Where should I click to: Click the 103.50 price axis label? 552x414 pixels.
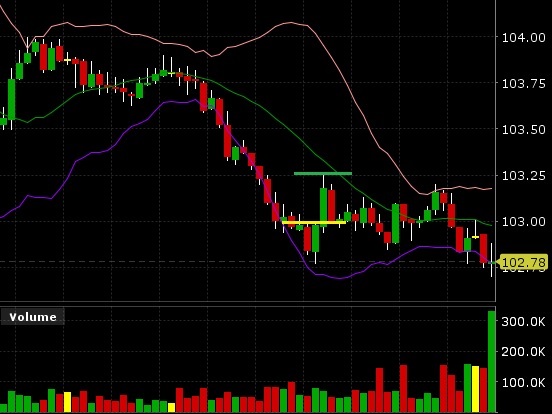click(x=523, y=130)
